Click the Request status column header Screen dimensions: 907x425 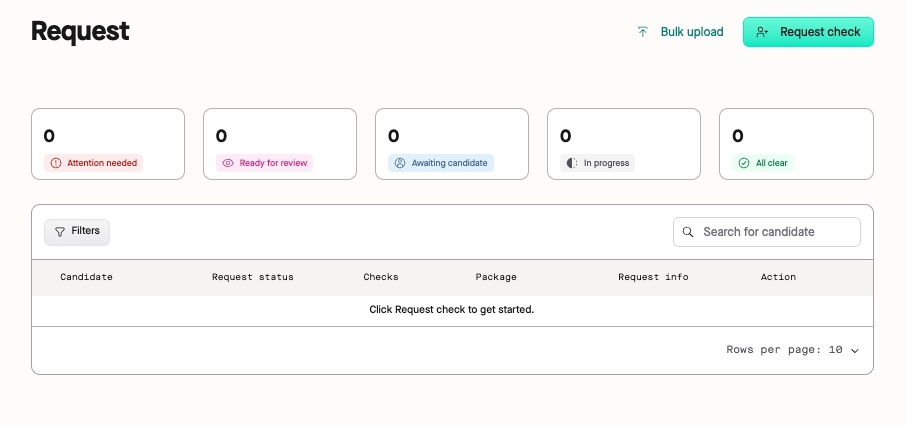coord(253,277)
